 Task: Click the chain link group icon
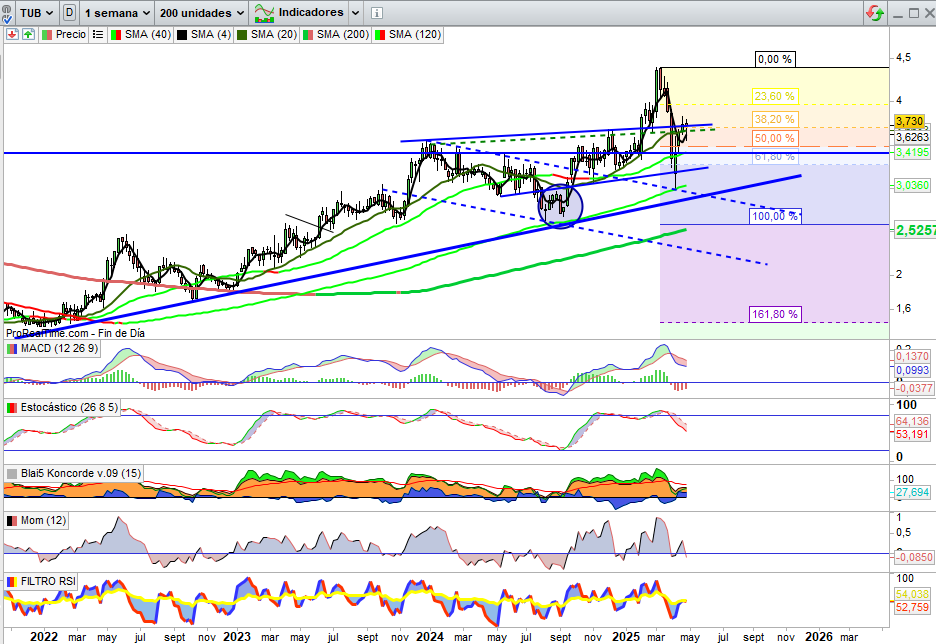(x=8, y=13)
